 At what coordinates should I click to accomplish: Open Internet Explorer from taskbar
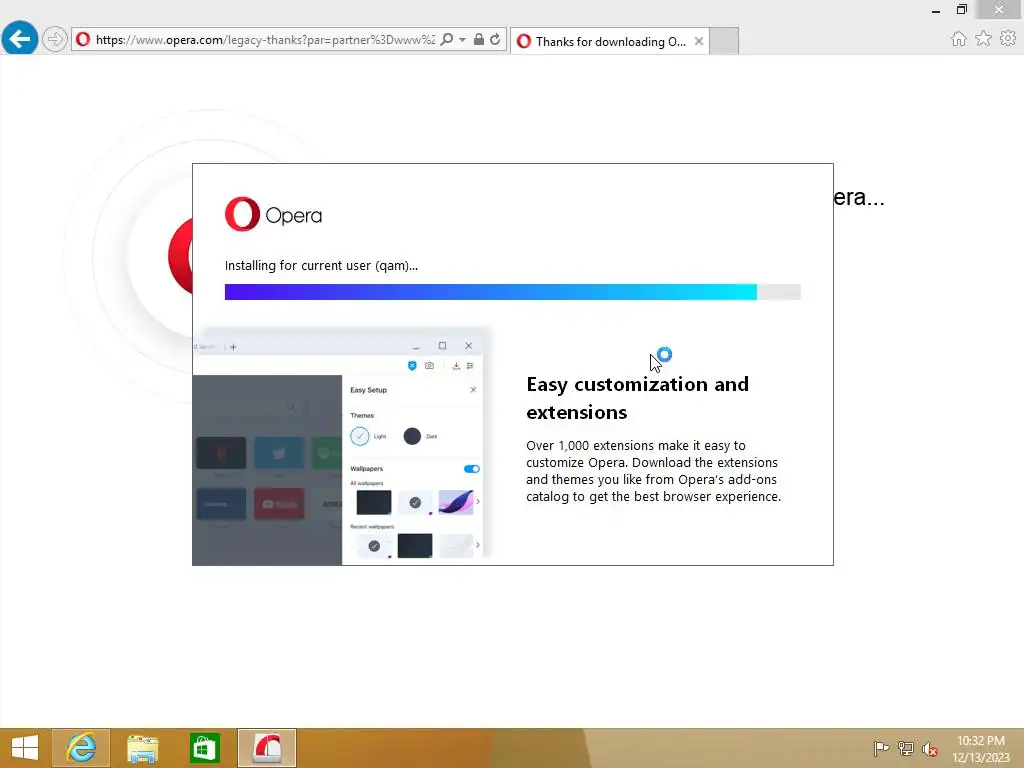(x=81, y=748)
